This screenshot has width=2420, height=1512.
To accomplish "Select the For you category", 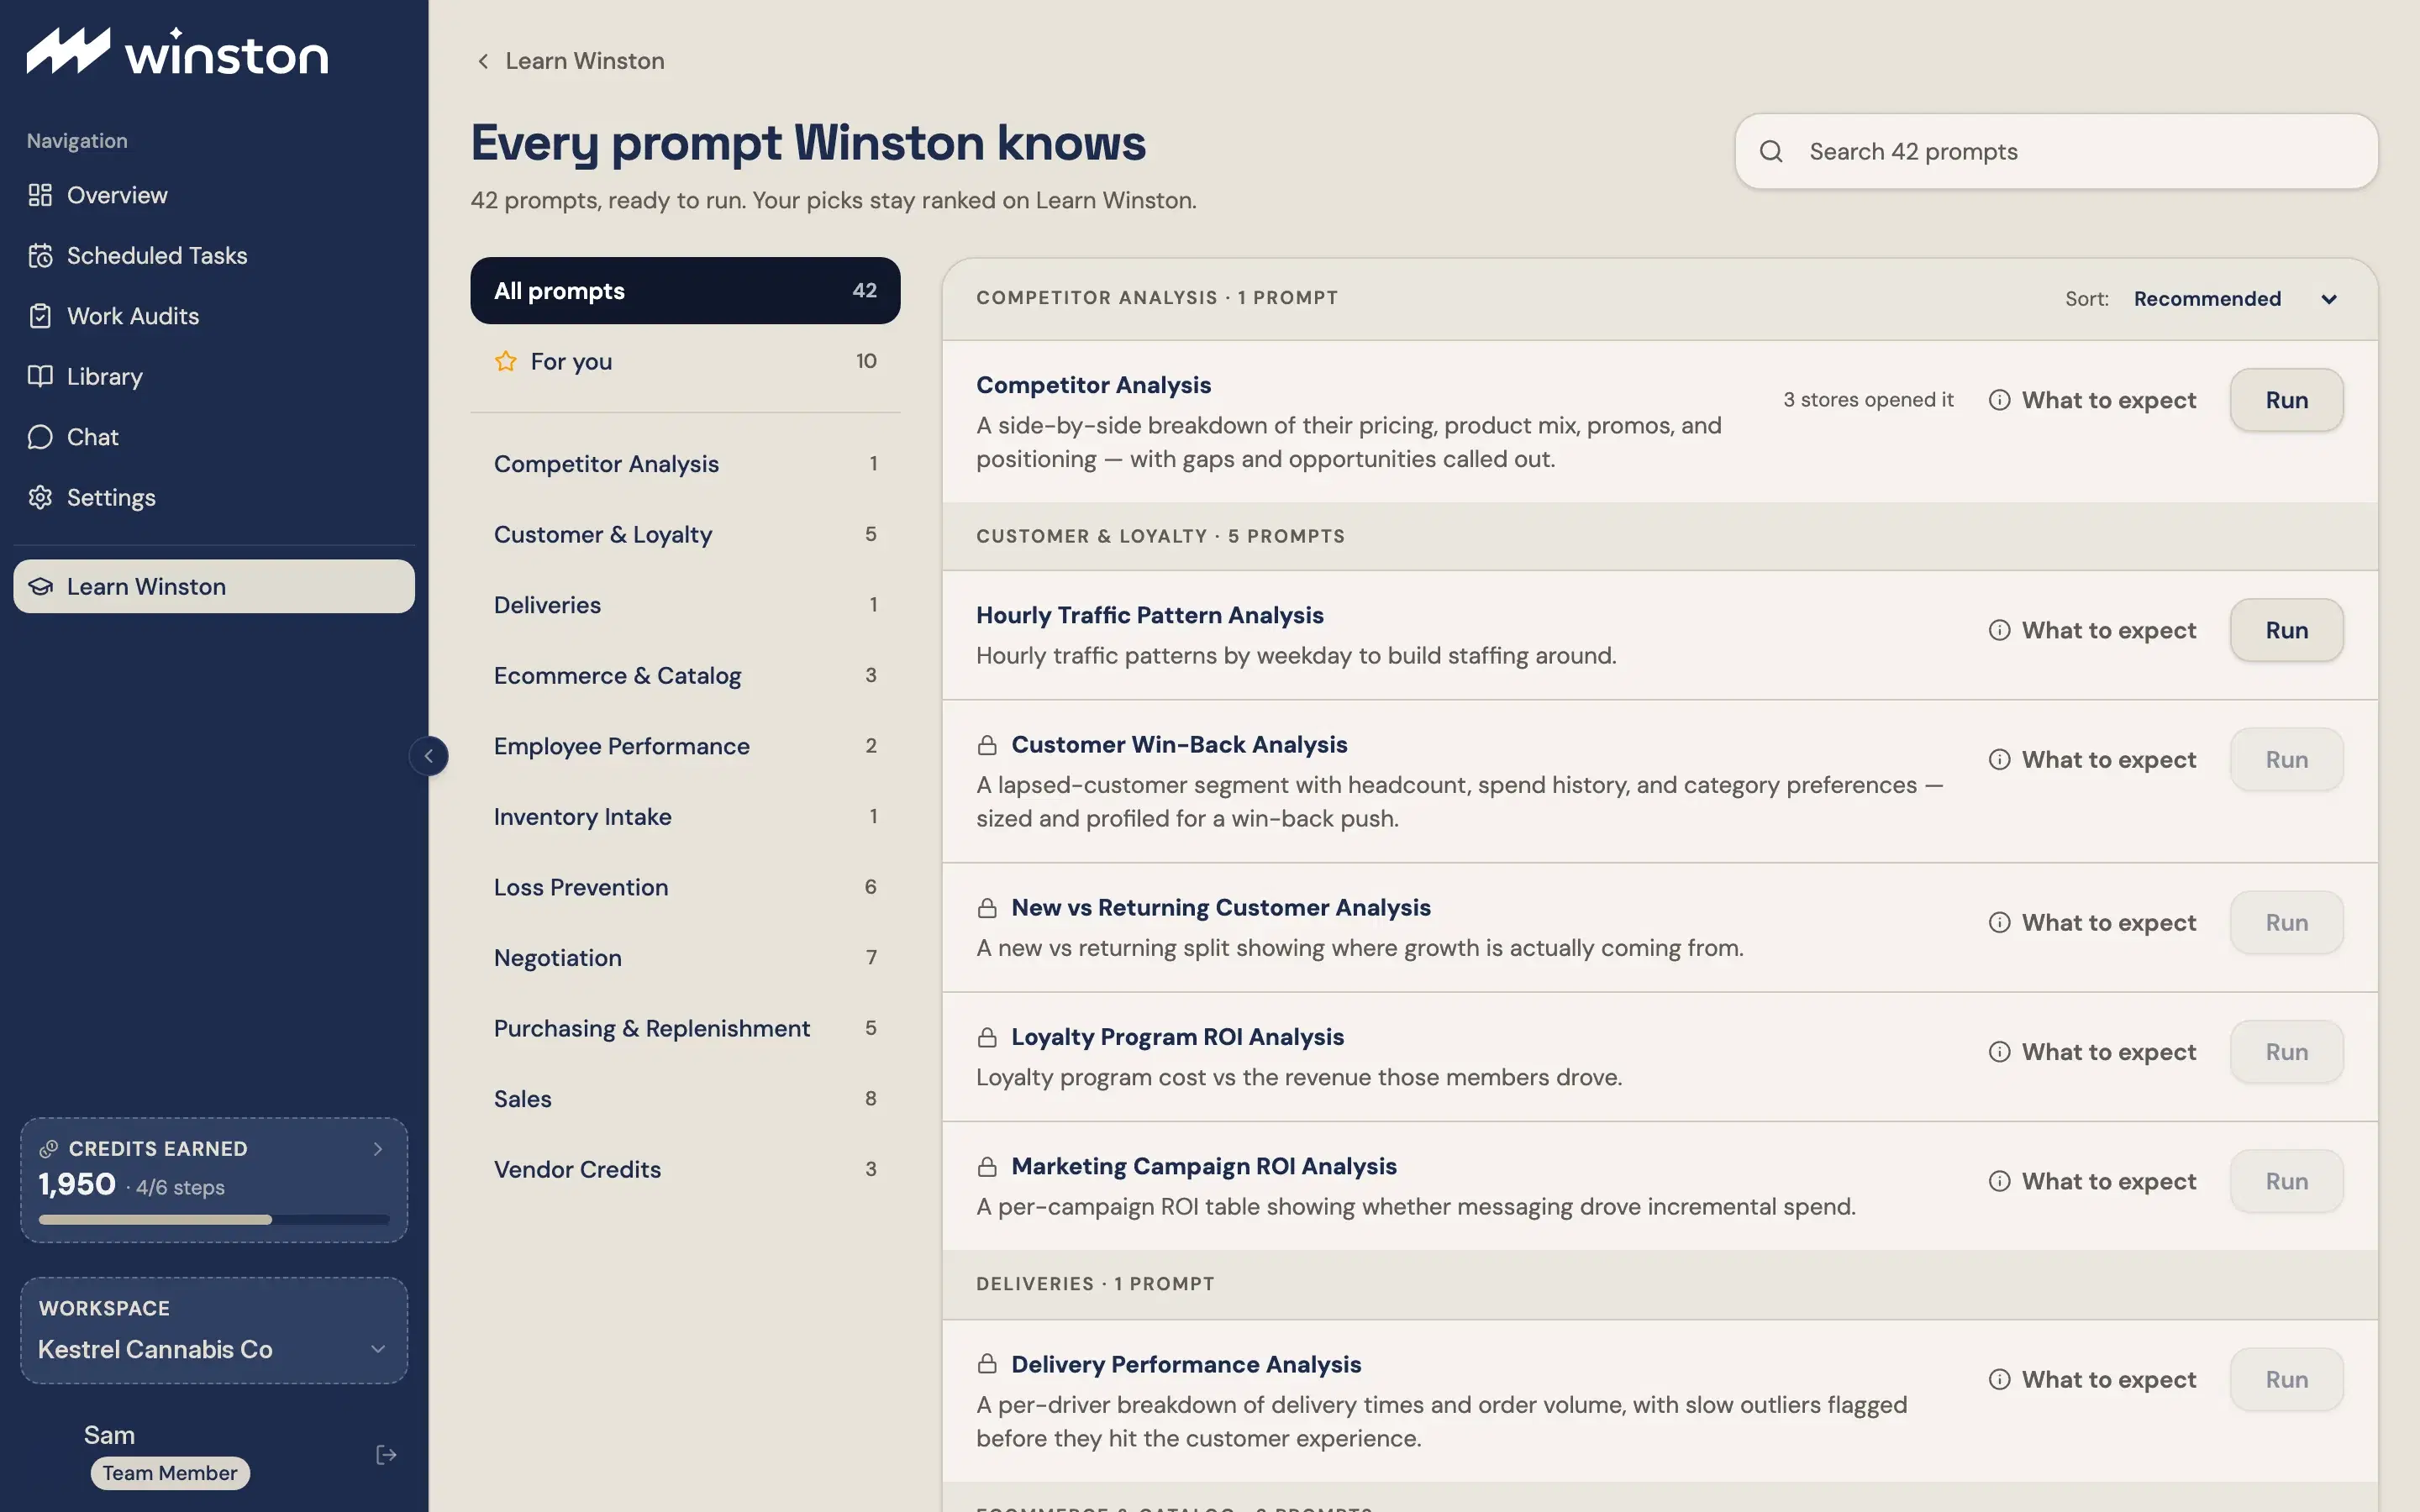I will tap(685, 361).
